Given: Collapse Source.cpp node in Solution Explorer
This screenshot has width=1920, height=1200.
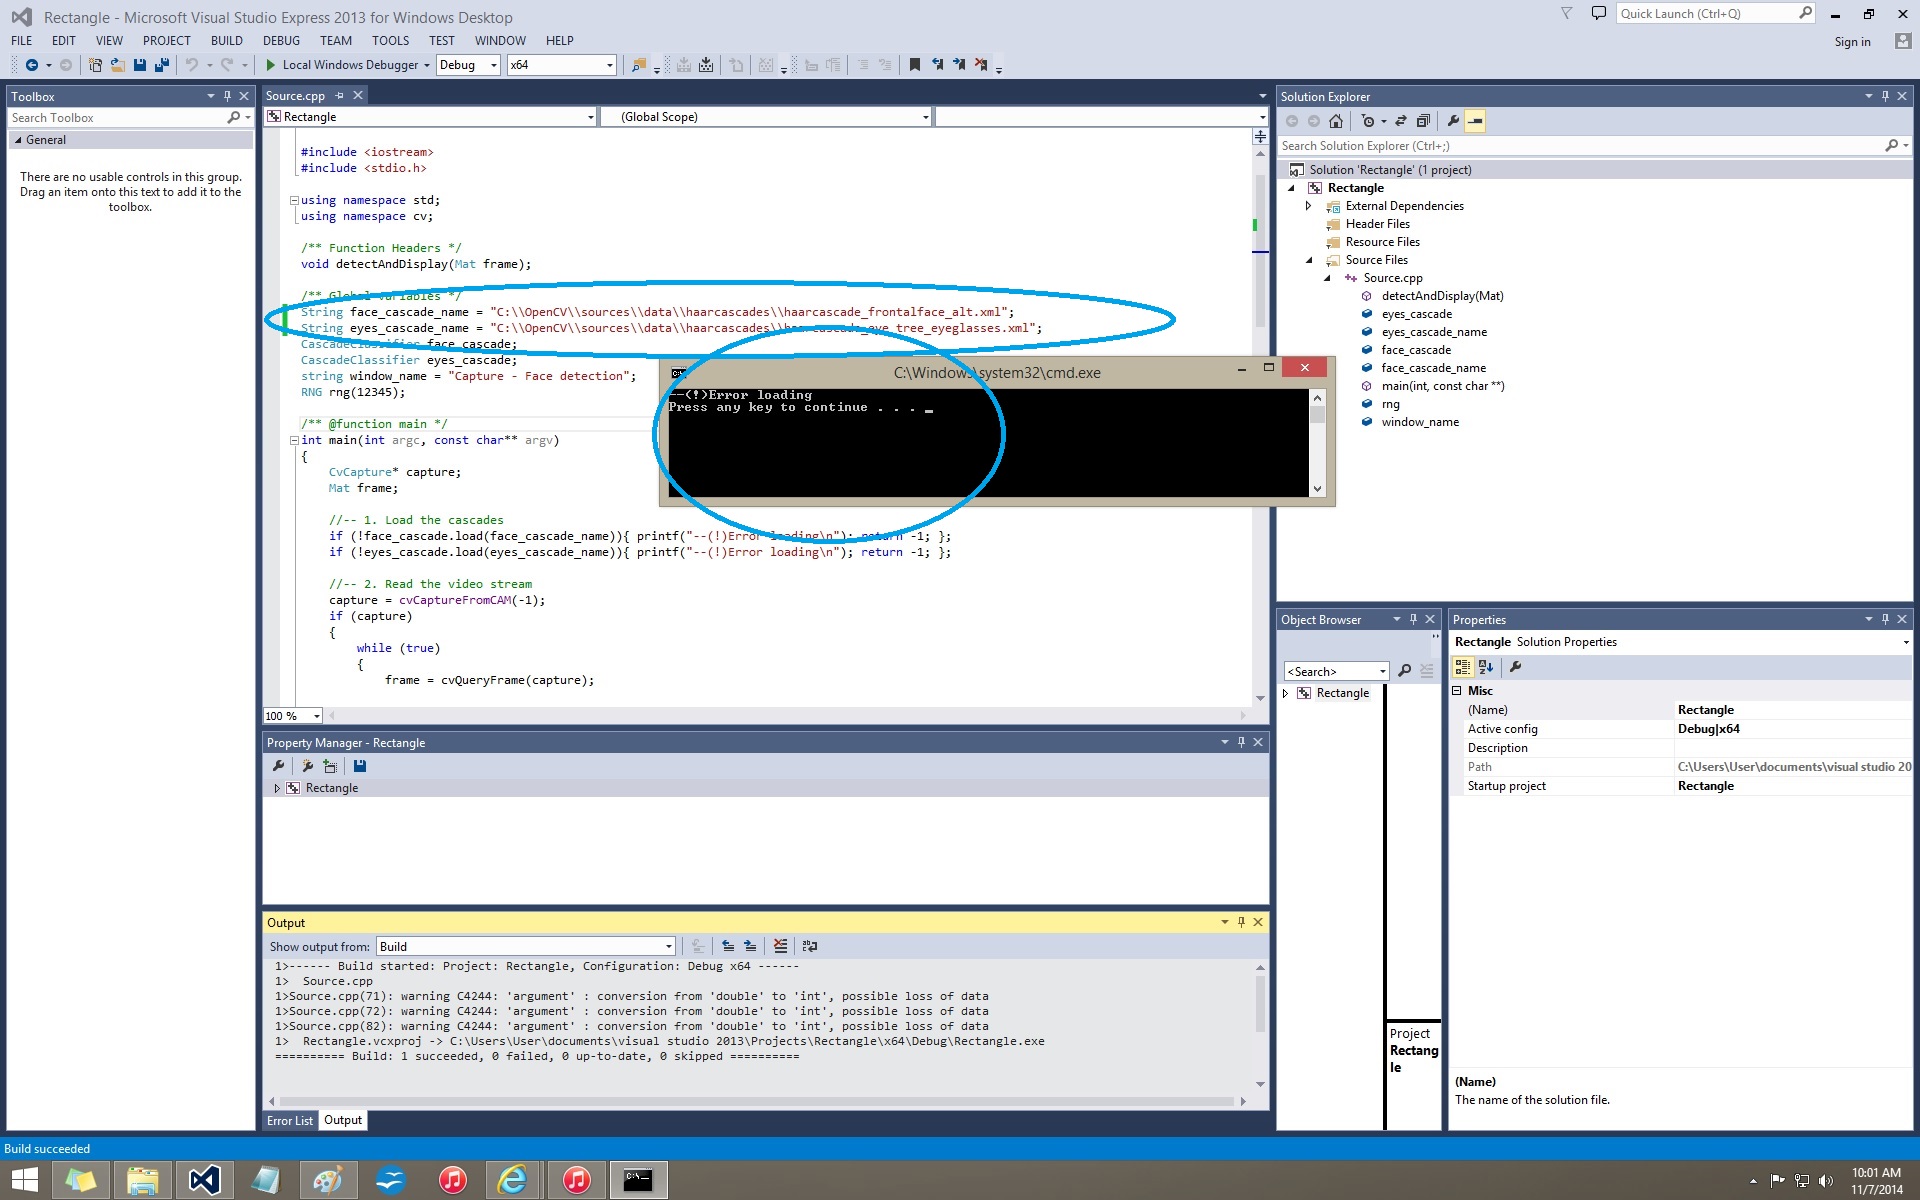Looking at the screenshot, I should point(1327,278).
